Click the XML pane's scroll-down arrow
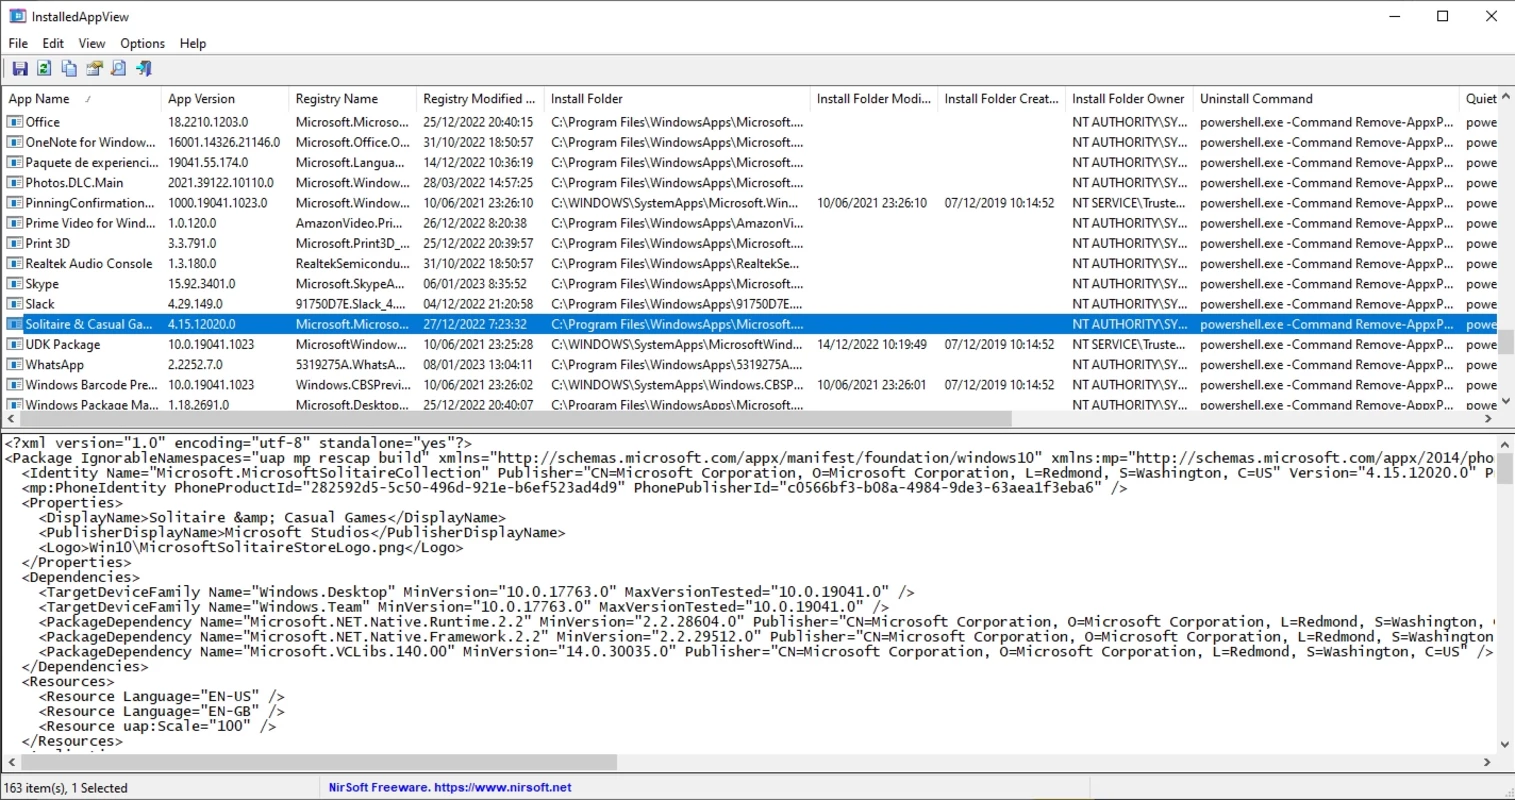This screenshot has height=800, width=1515. (1506, 745)
